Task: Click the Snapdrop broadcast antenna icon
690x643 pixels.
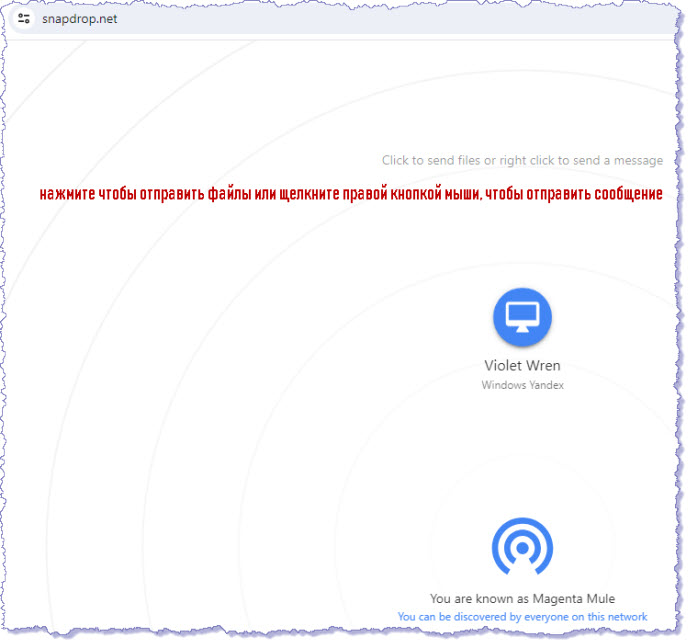Action: (522, 546)
